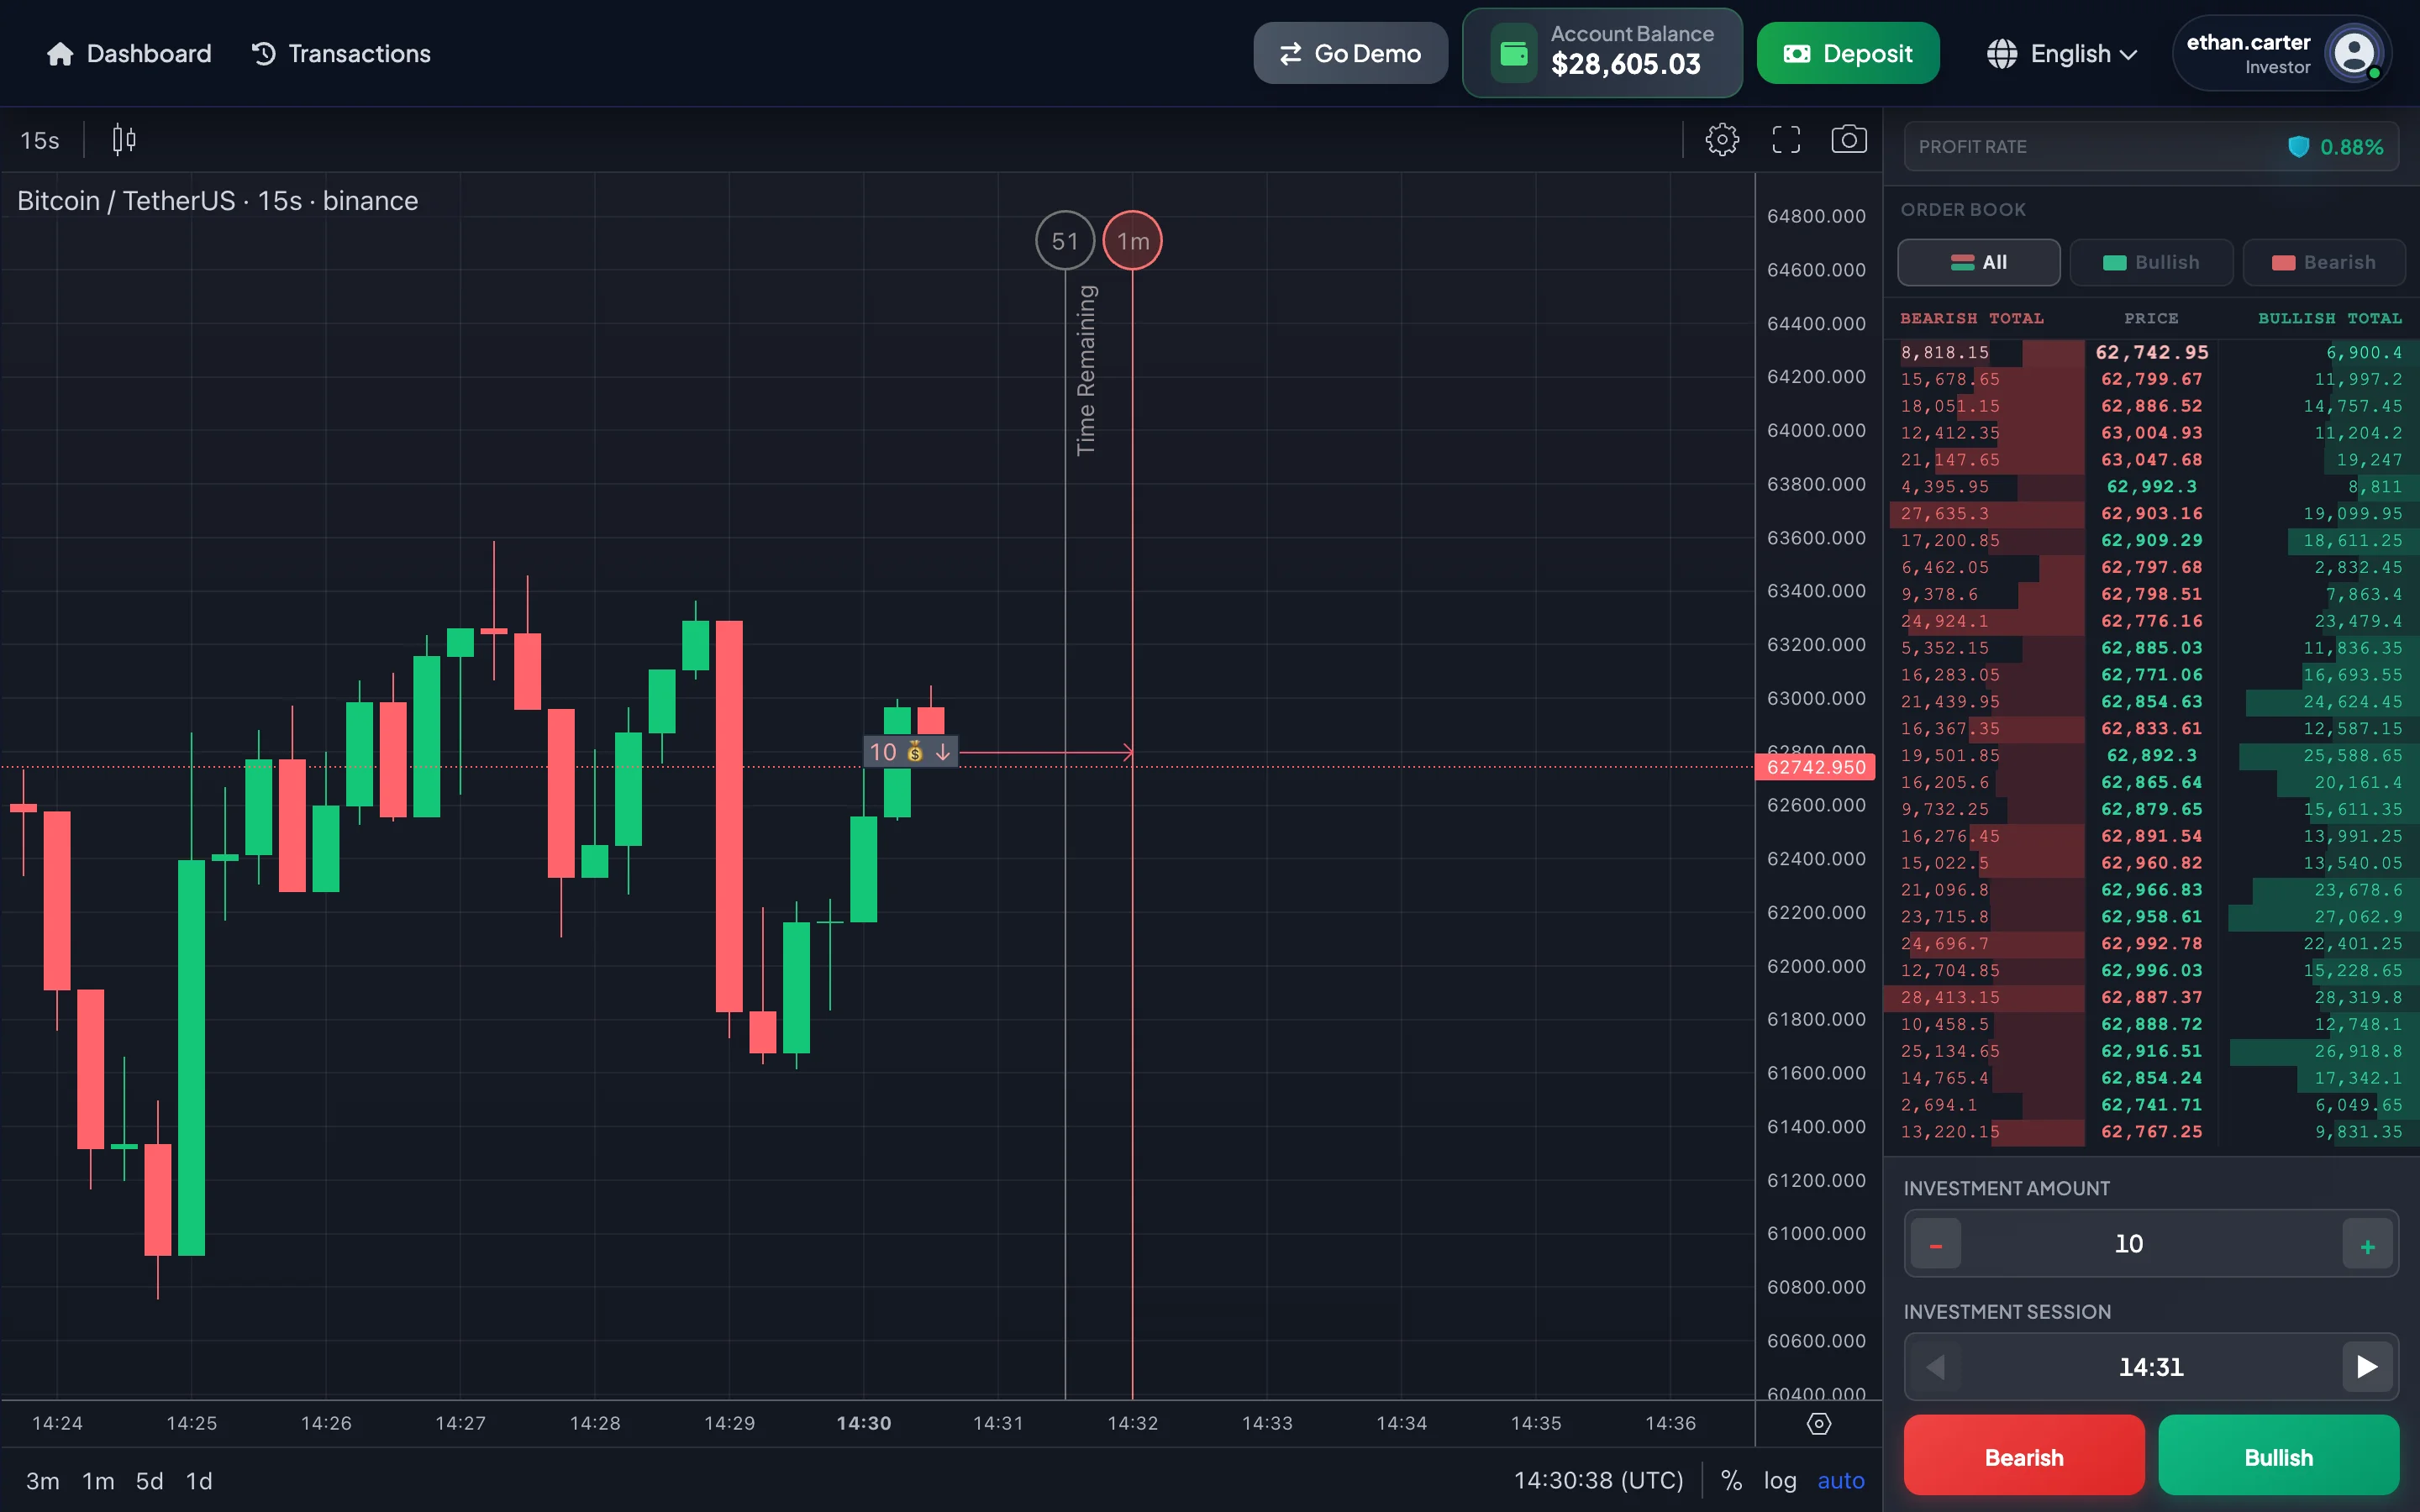Click the PROFIT RATE 0.88% value
The width and height of the screenshot is (2420, 1512).
(2351, 147)
